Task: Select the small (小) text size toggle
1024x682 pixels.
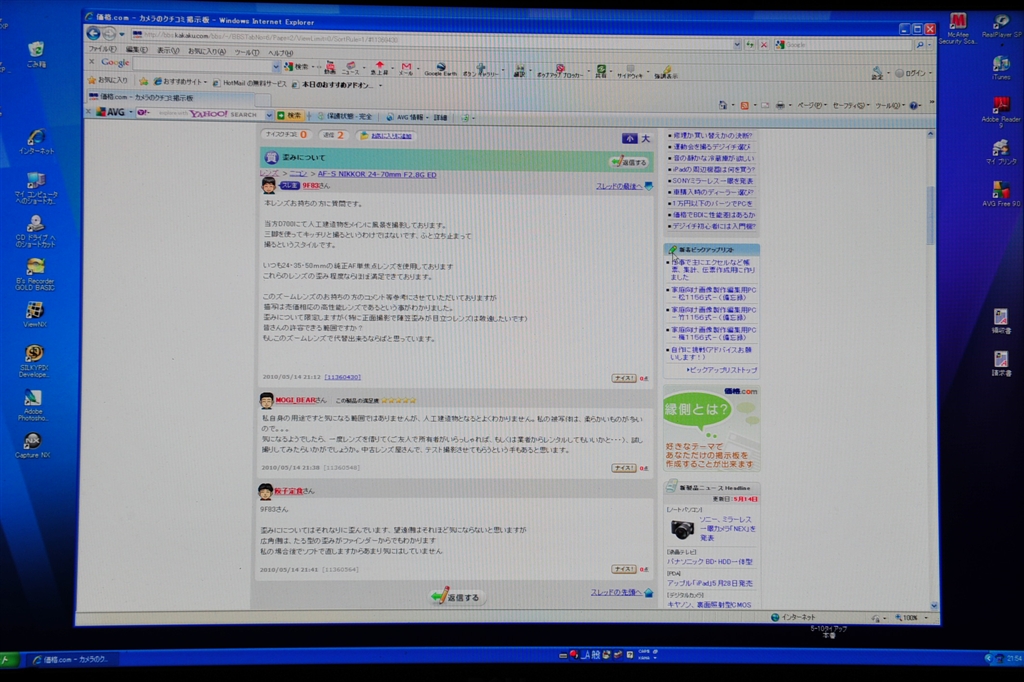Action: coord(629,138)
